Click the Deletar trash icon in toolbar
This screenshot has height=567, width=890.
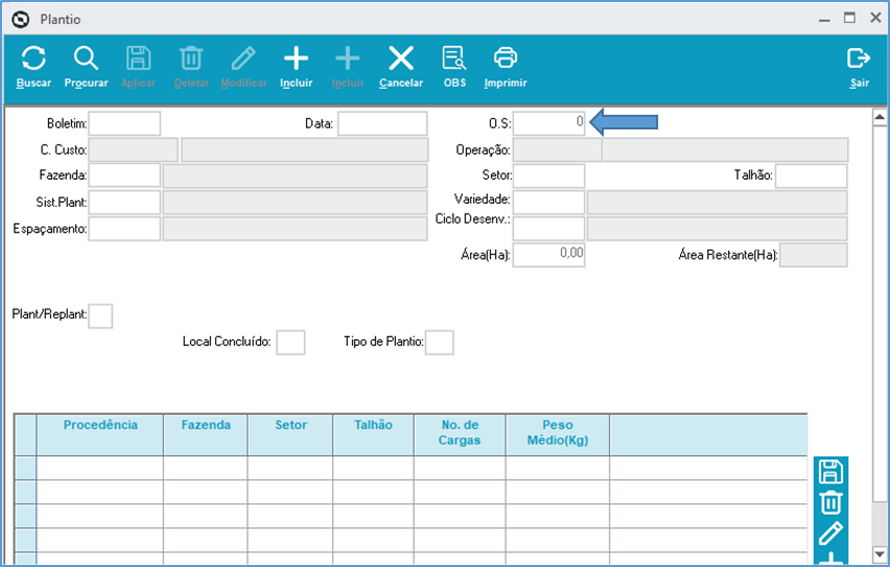pos(191,58)
